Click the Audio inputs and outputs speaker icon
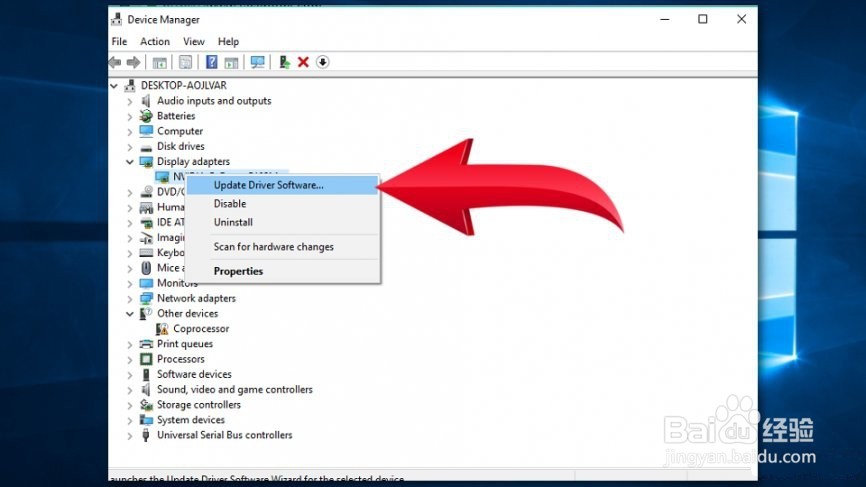The width and height of the screenshot is (866, 487). pyautogui.click(x=146, y=100)
